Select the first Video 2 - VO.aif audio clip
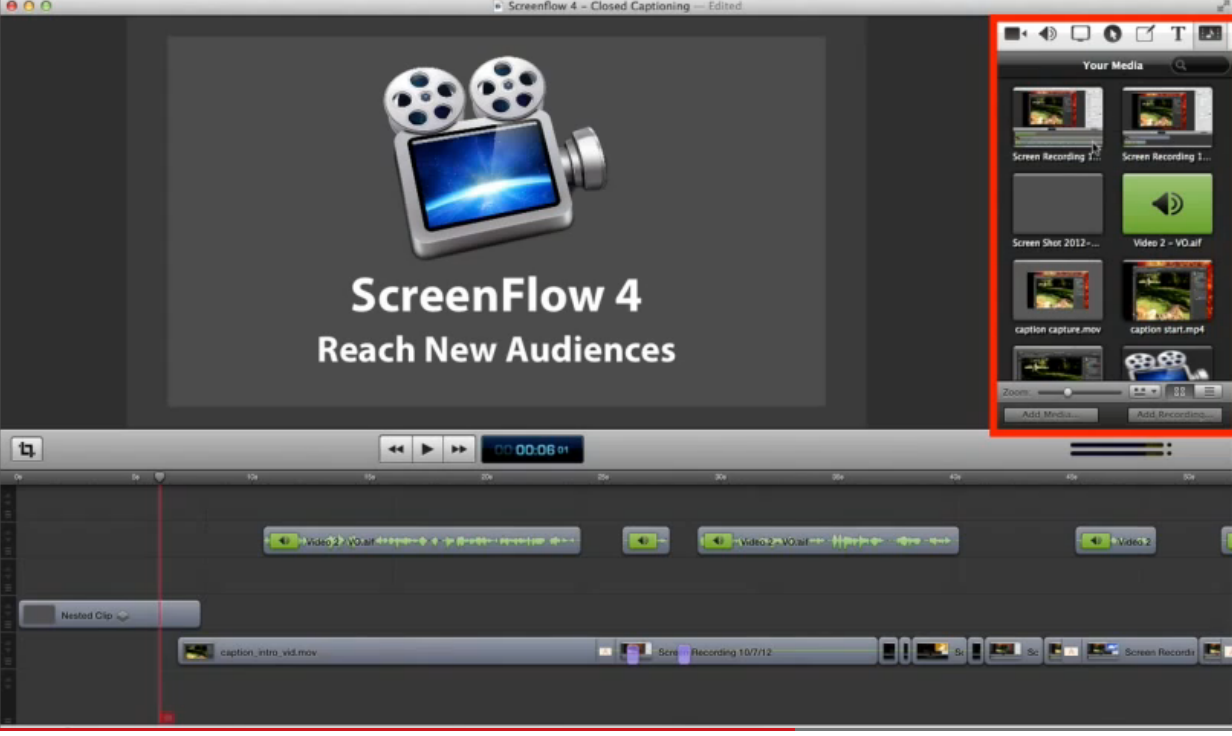Screen dimensions: 1232x736 pyautogui.click(x=422, y=541)
